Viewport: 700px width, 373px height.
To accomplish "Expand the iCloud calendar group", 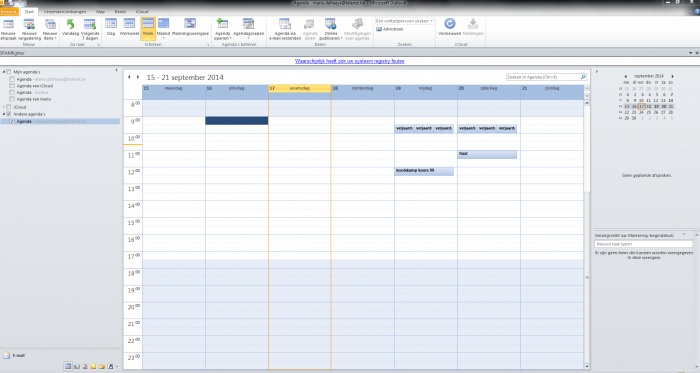I will pos(4,107).
